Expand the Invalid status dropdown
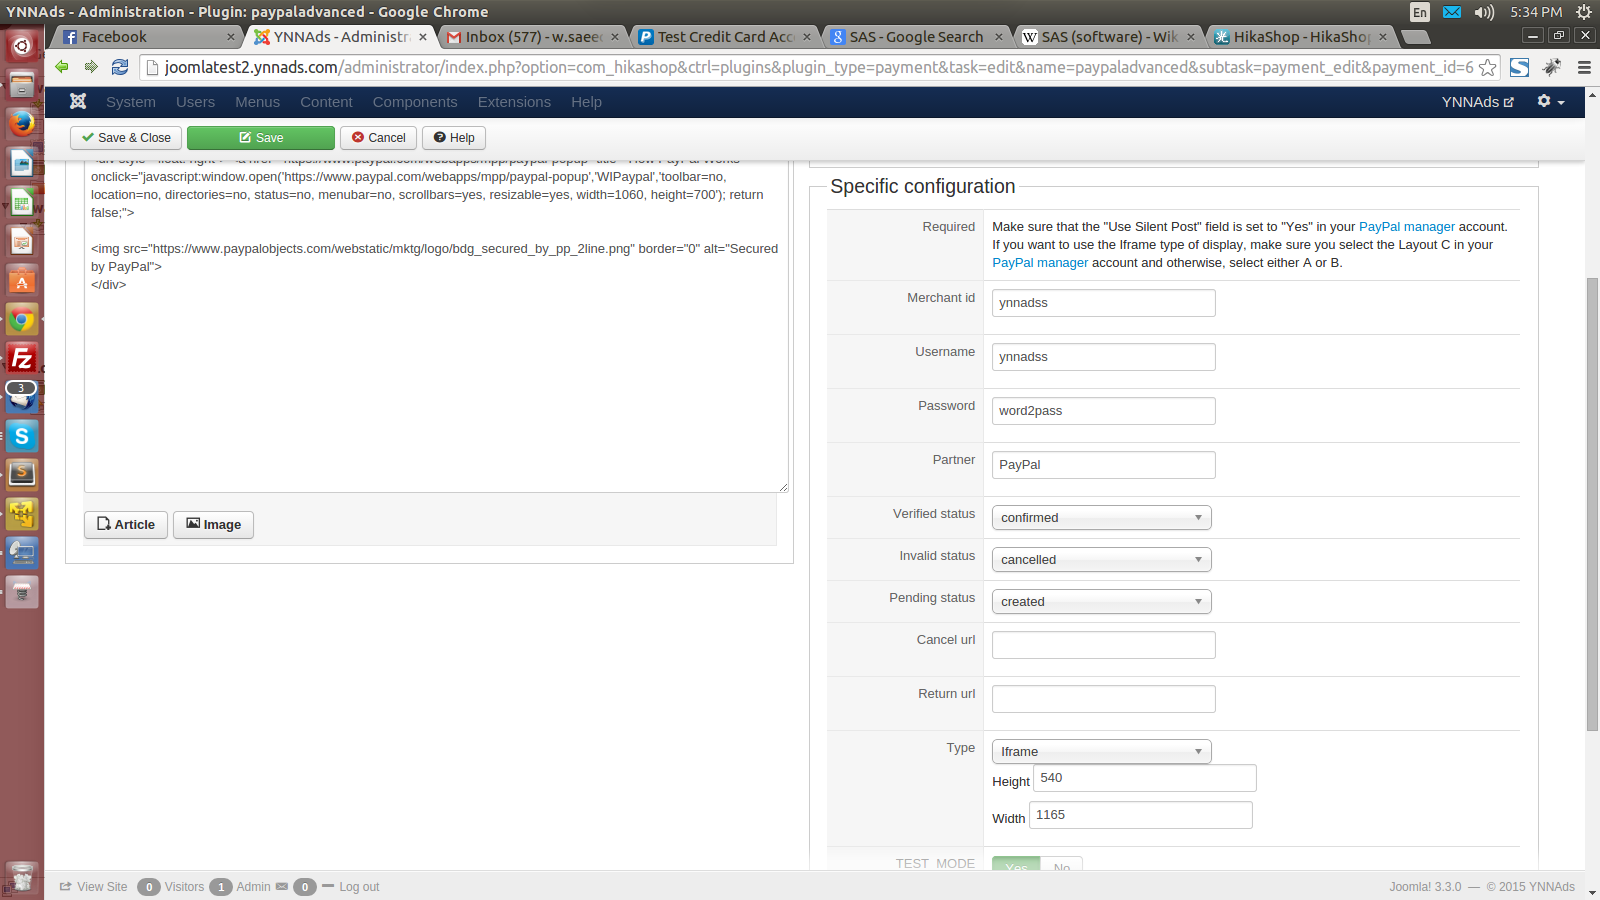The image size is (1600, 900). 1101,560
